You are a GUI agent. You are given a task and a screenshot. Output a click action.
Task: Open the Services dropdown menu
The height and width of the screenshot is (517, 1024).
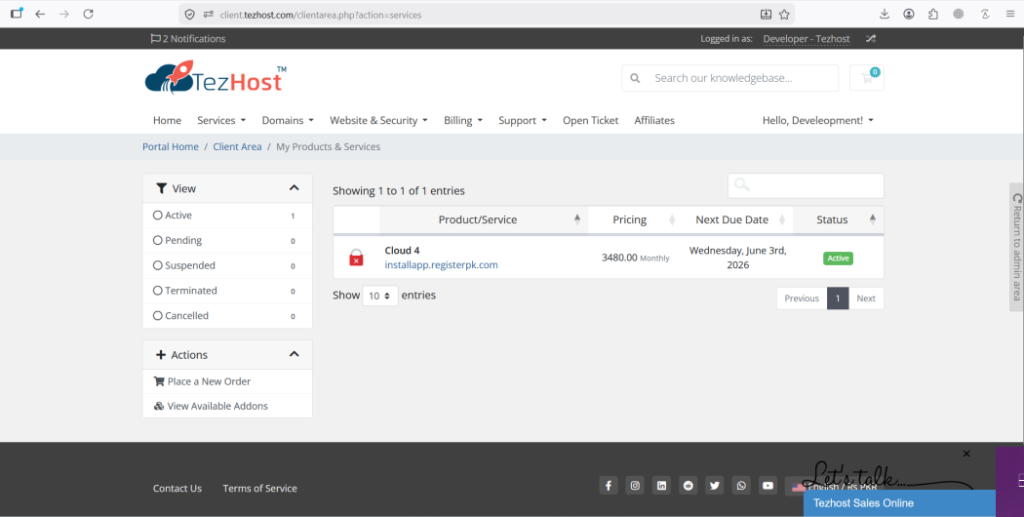coord(221,120)
